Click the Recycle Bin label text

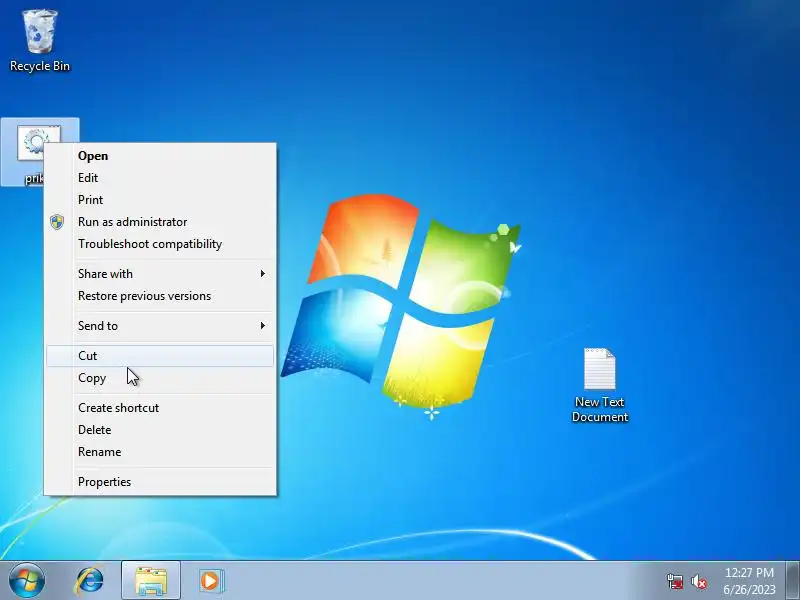(40, 66)
